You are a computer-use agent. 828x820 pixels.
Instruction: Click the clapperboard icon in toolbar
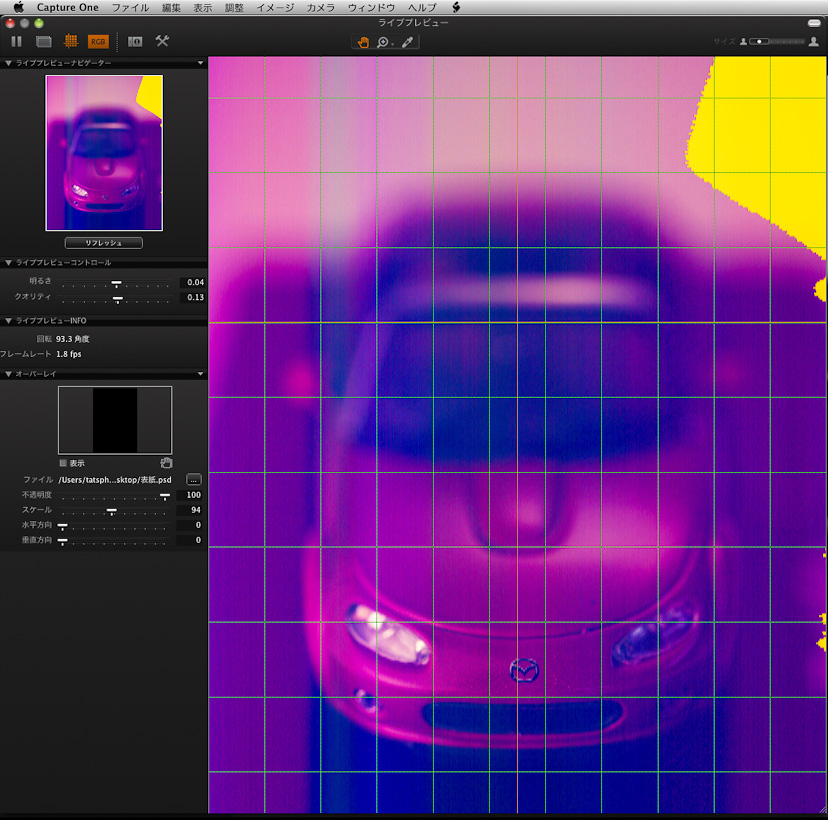click(44, 41)
